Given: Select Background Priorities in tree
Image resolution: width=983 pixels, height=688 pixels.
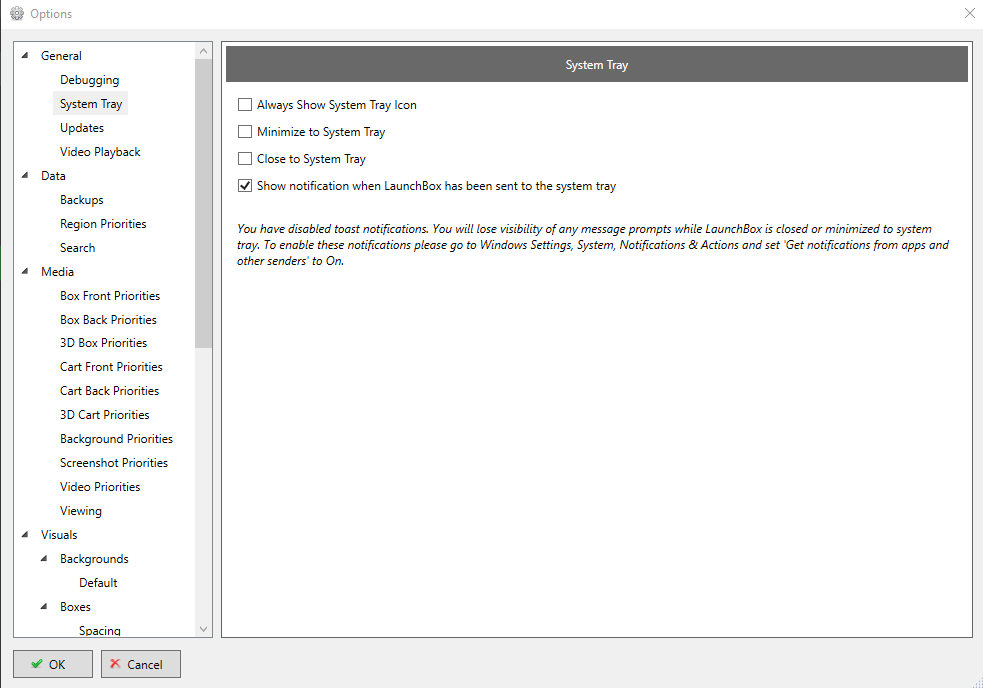Looking at the screenshot, I should click(117, 439).
